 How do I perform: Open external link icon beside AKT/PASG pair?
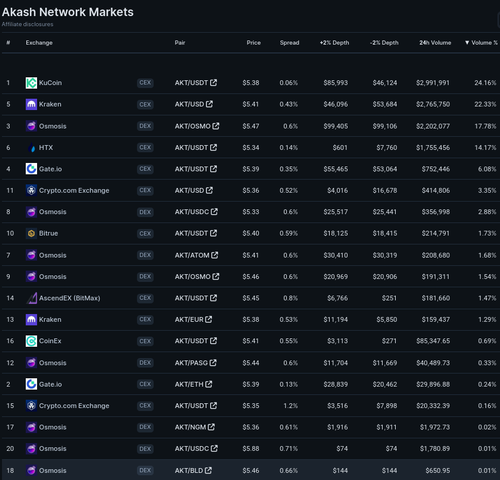tap(213, 362)
